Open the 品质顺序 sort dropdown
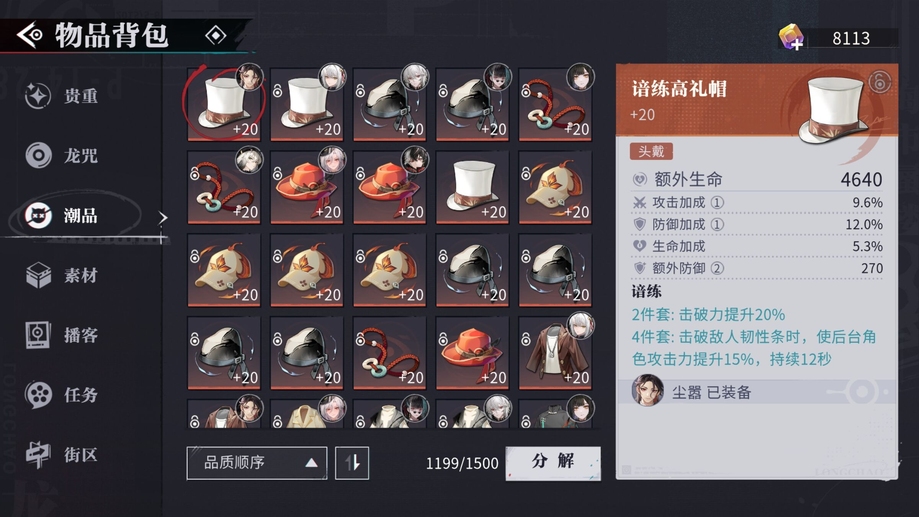 (x=257, y=463)
